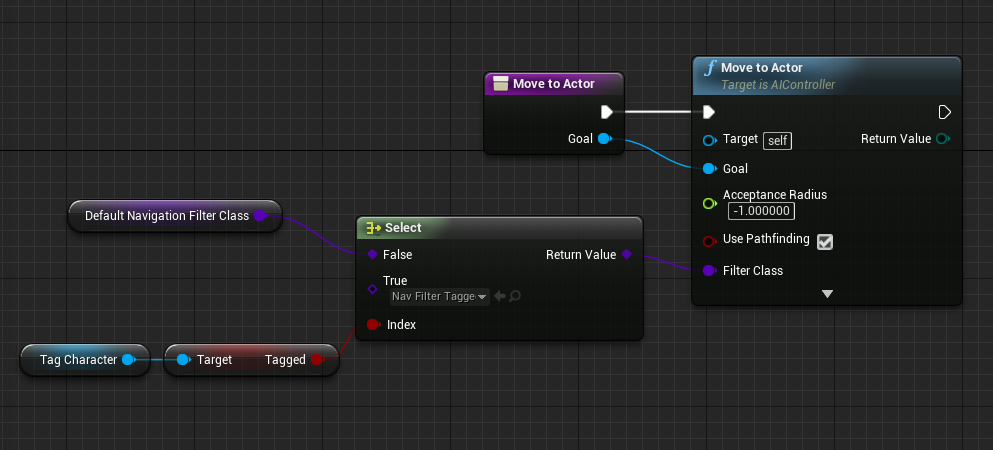
Task: Click the use-selected arrow icon beside Nav Filter
Action: point(500,296)
